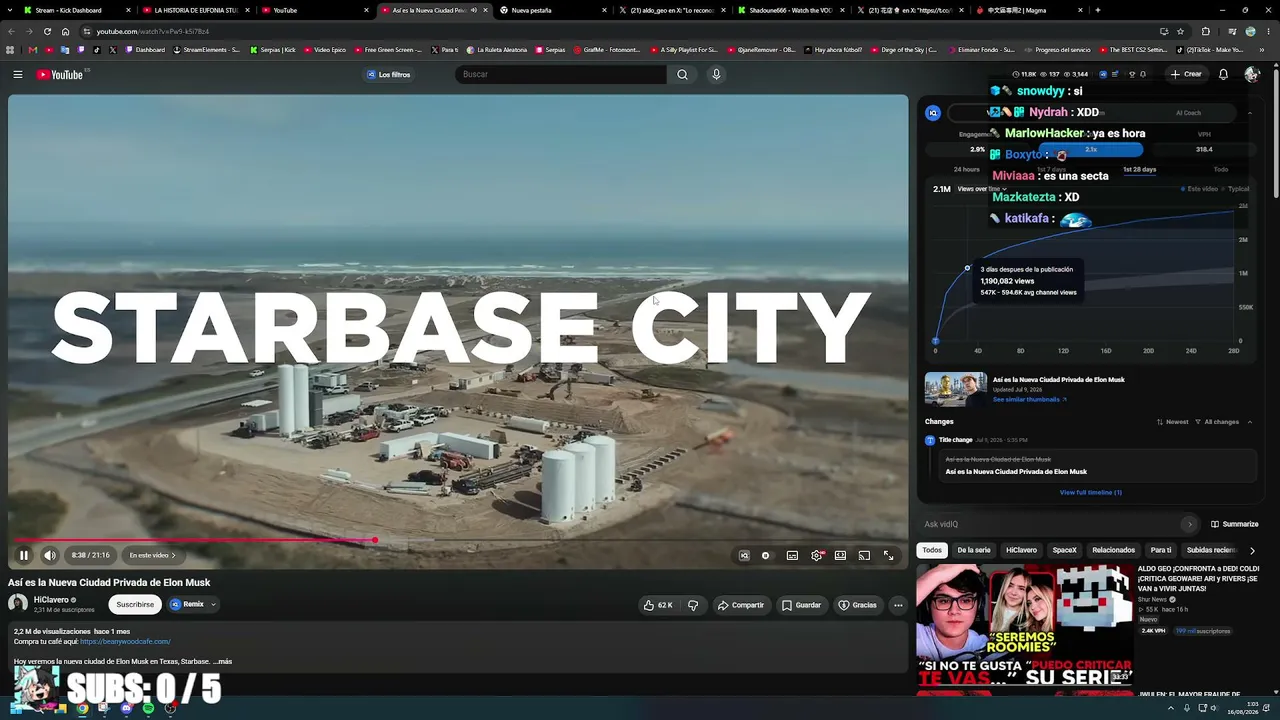The height and width of the screenshot is (720, 1280).
Task: Click the Starbase thumbnail in vidIQ panel
Action: [x=956, y=389]
